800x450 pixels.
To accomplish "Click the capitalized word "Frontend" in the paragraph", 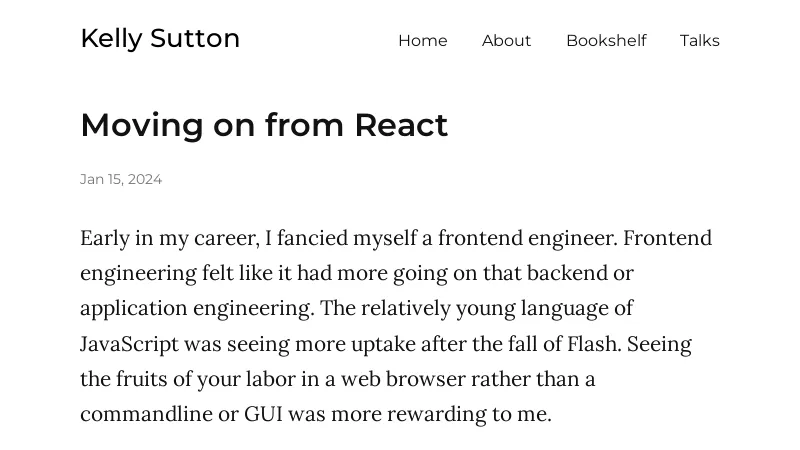I will 668,238.
